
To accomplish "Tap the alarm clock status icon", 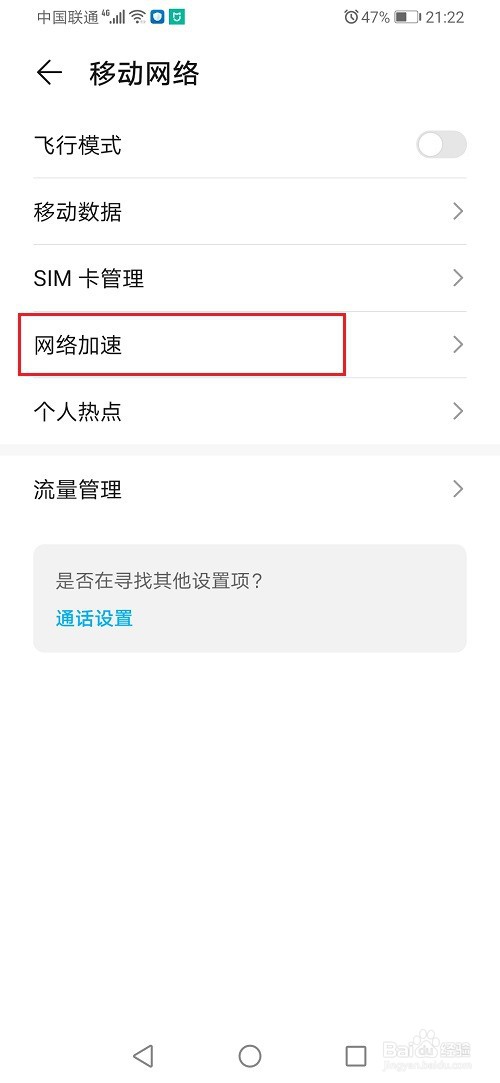I will pos(351,17).
